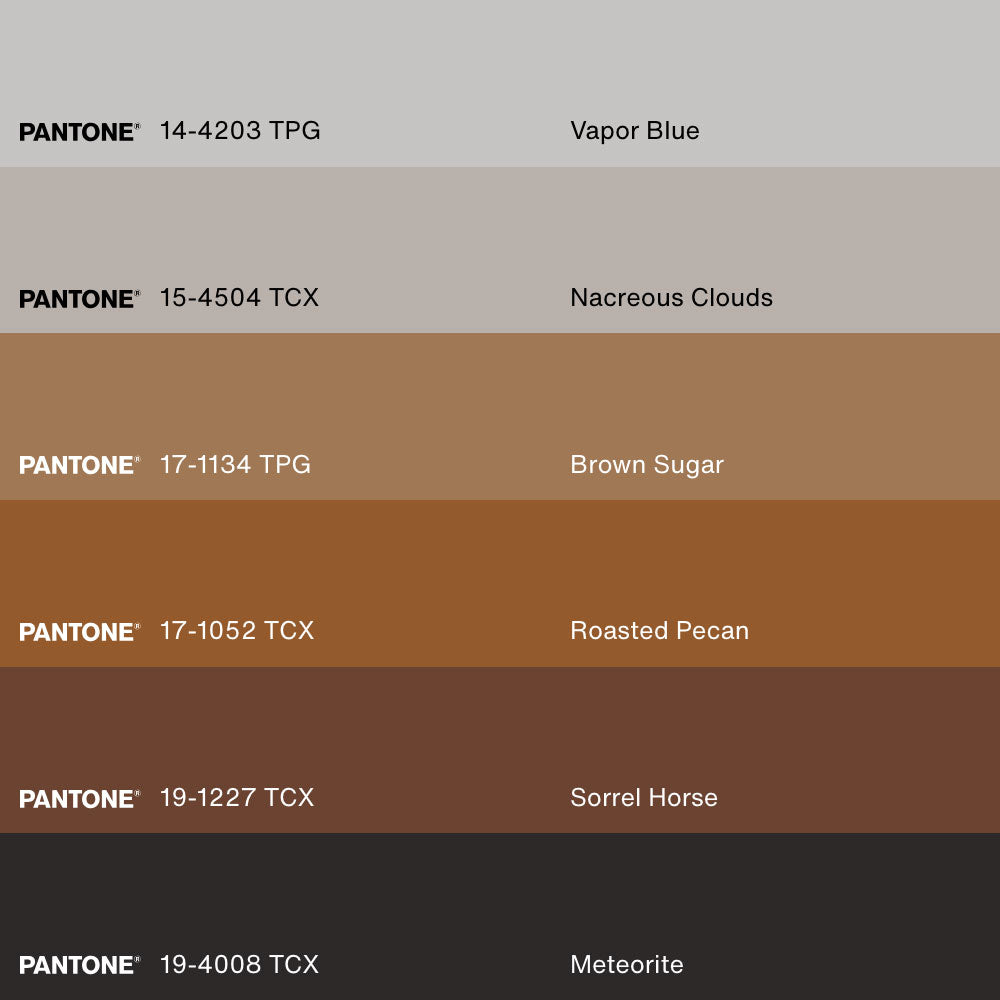Click the Pantone logo in Vapor Blue row
Image resolution: width=1000 pixels, height=1000 pixels.
tap(79, 132)
